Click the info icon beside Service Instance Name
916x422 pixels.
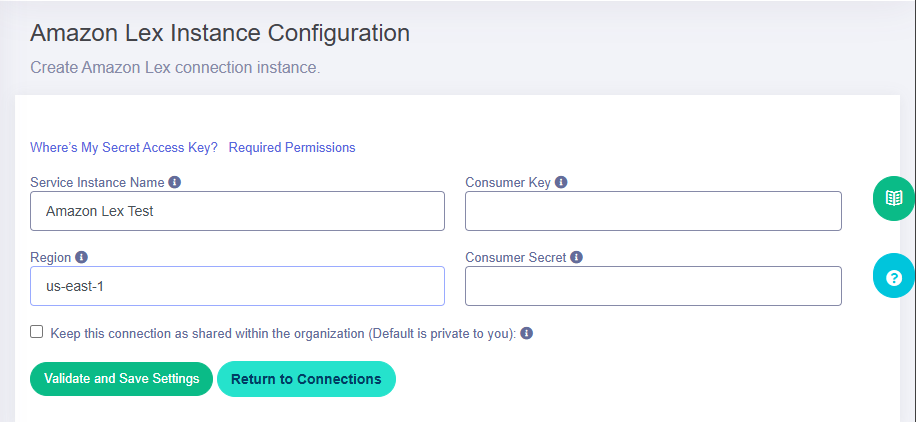[x=174, y=182]
